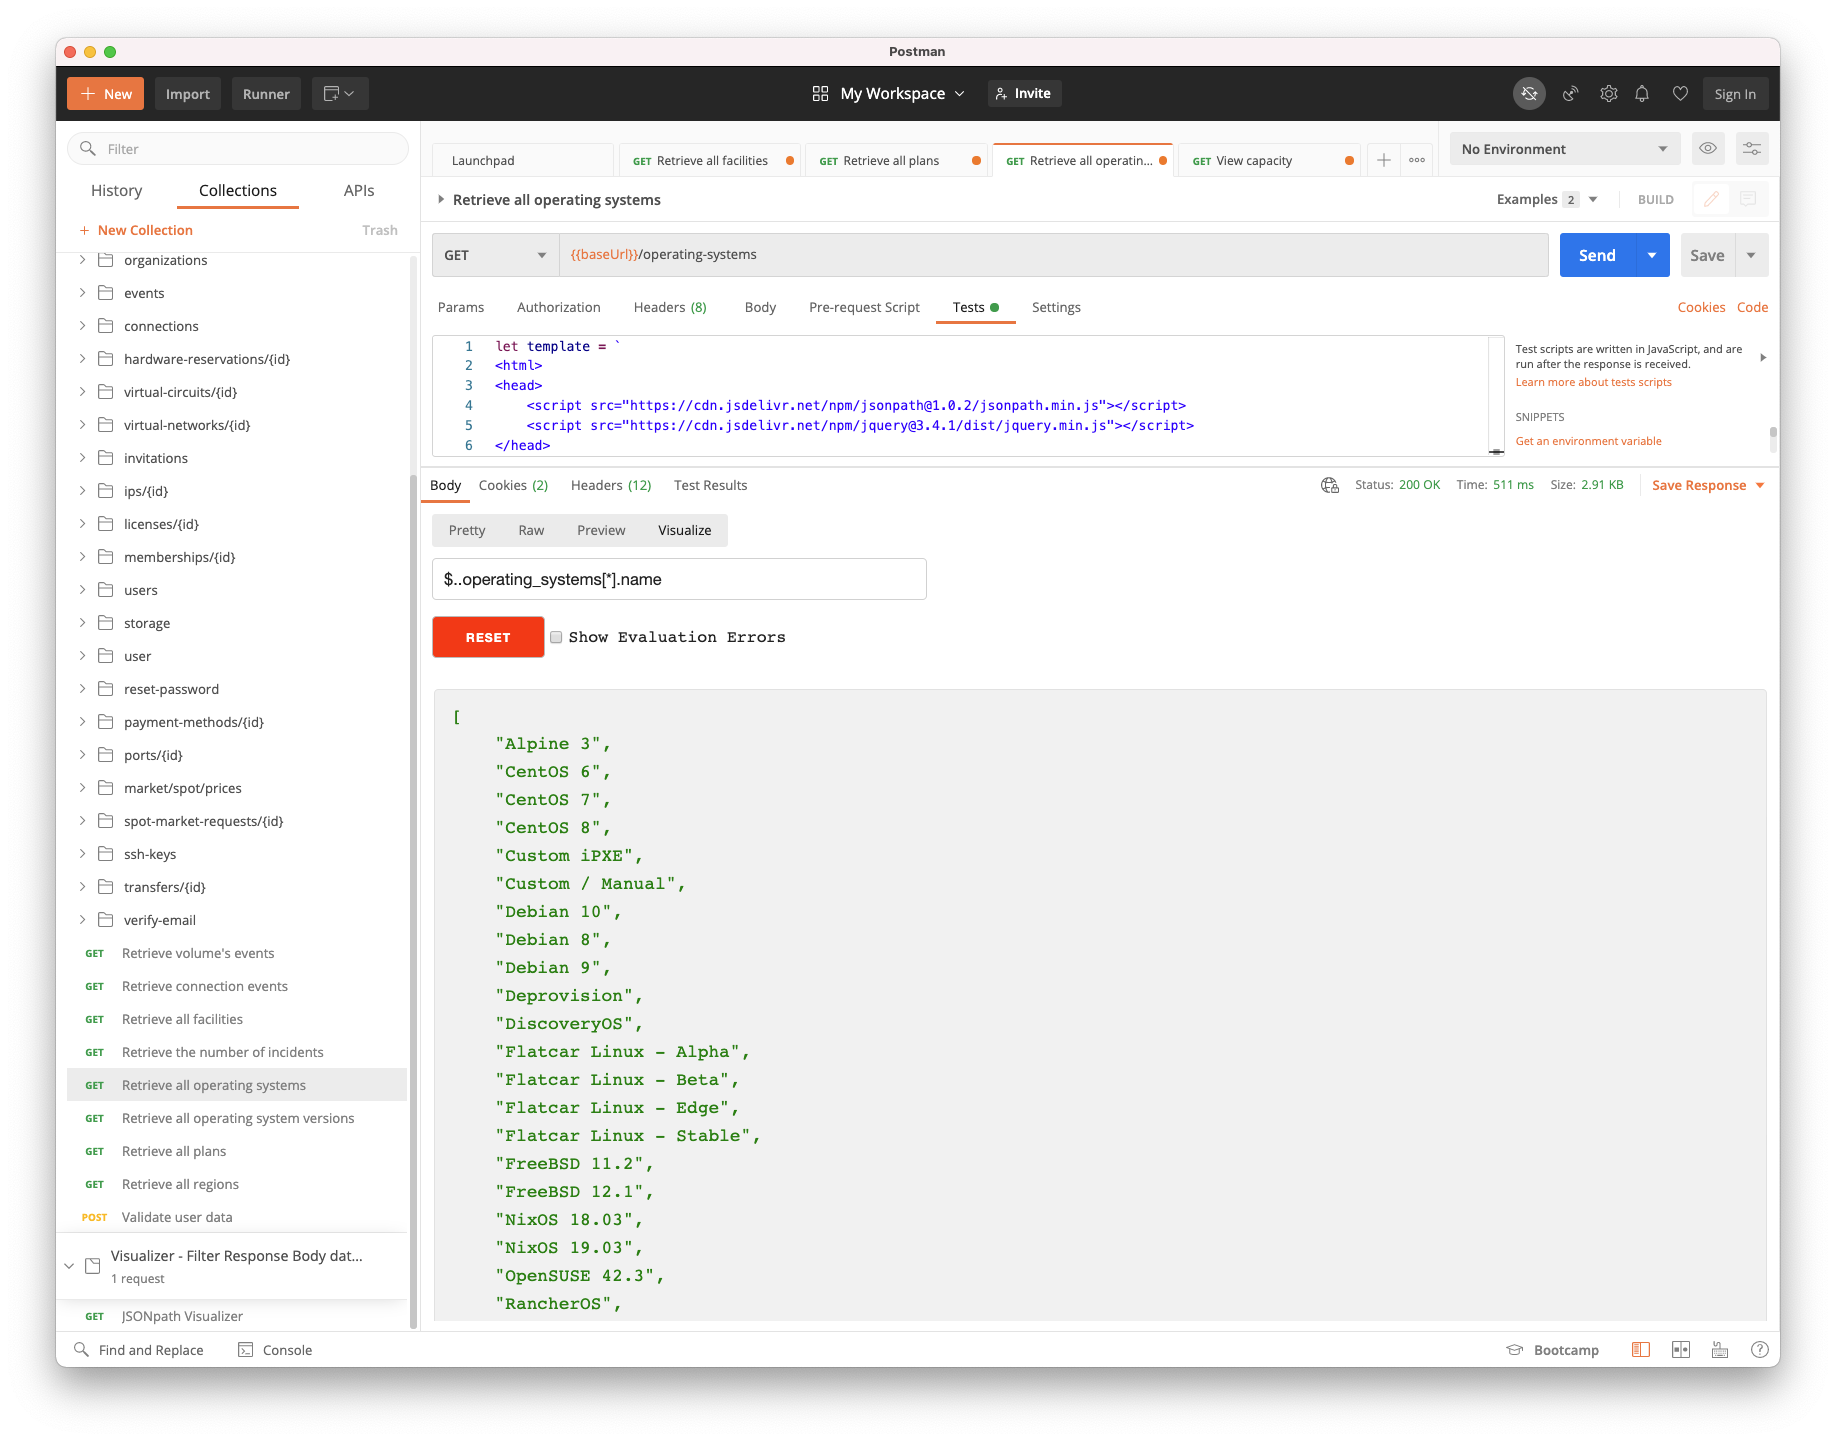The image size is (1836, 1441).
Task: Click the sidebar Filter search field
Action: [238, 149]
